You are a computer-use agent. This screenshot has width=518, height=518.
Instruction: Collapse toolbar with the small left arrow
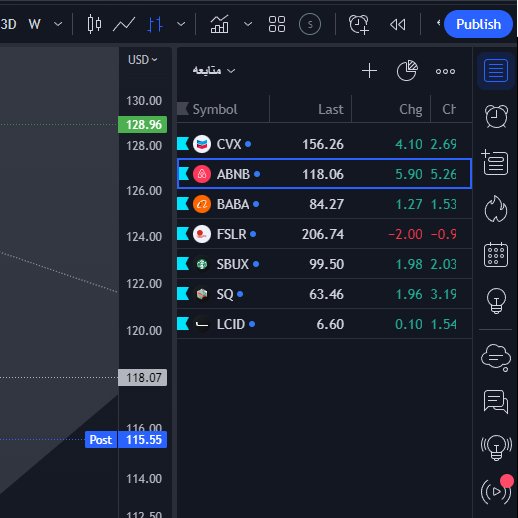tap(438, 23)
